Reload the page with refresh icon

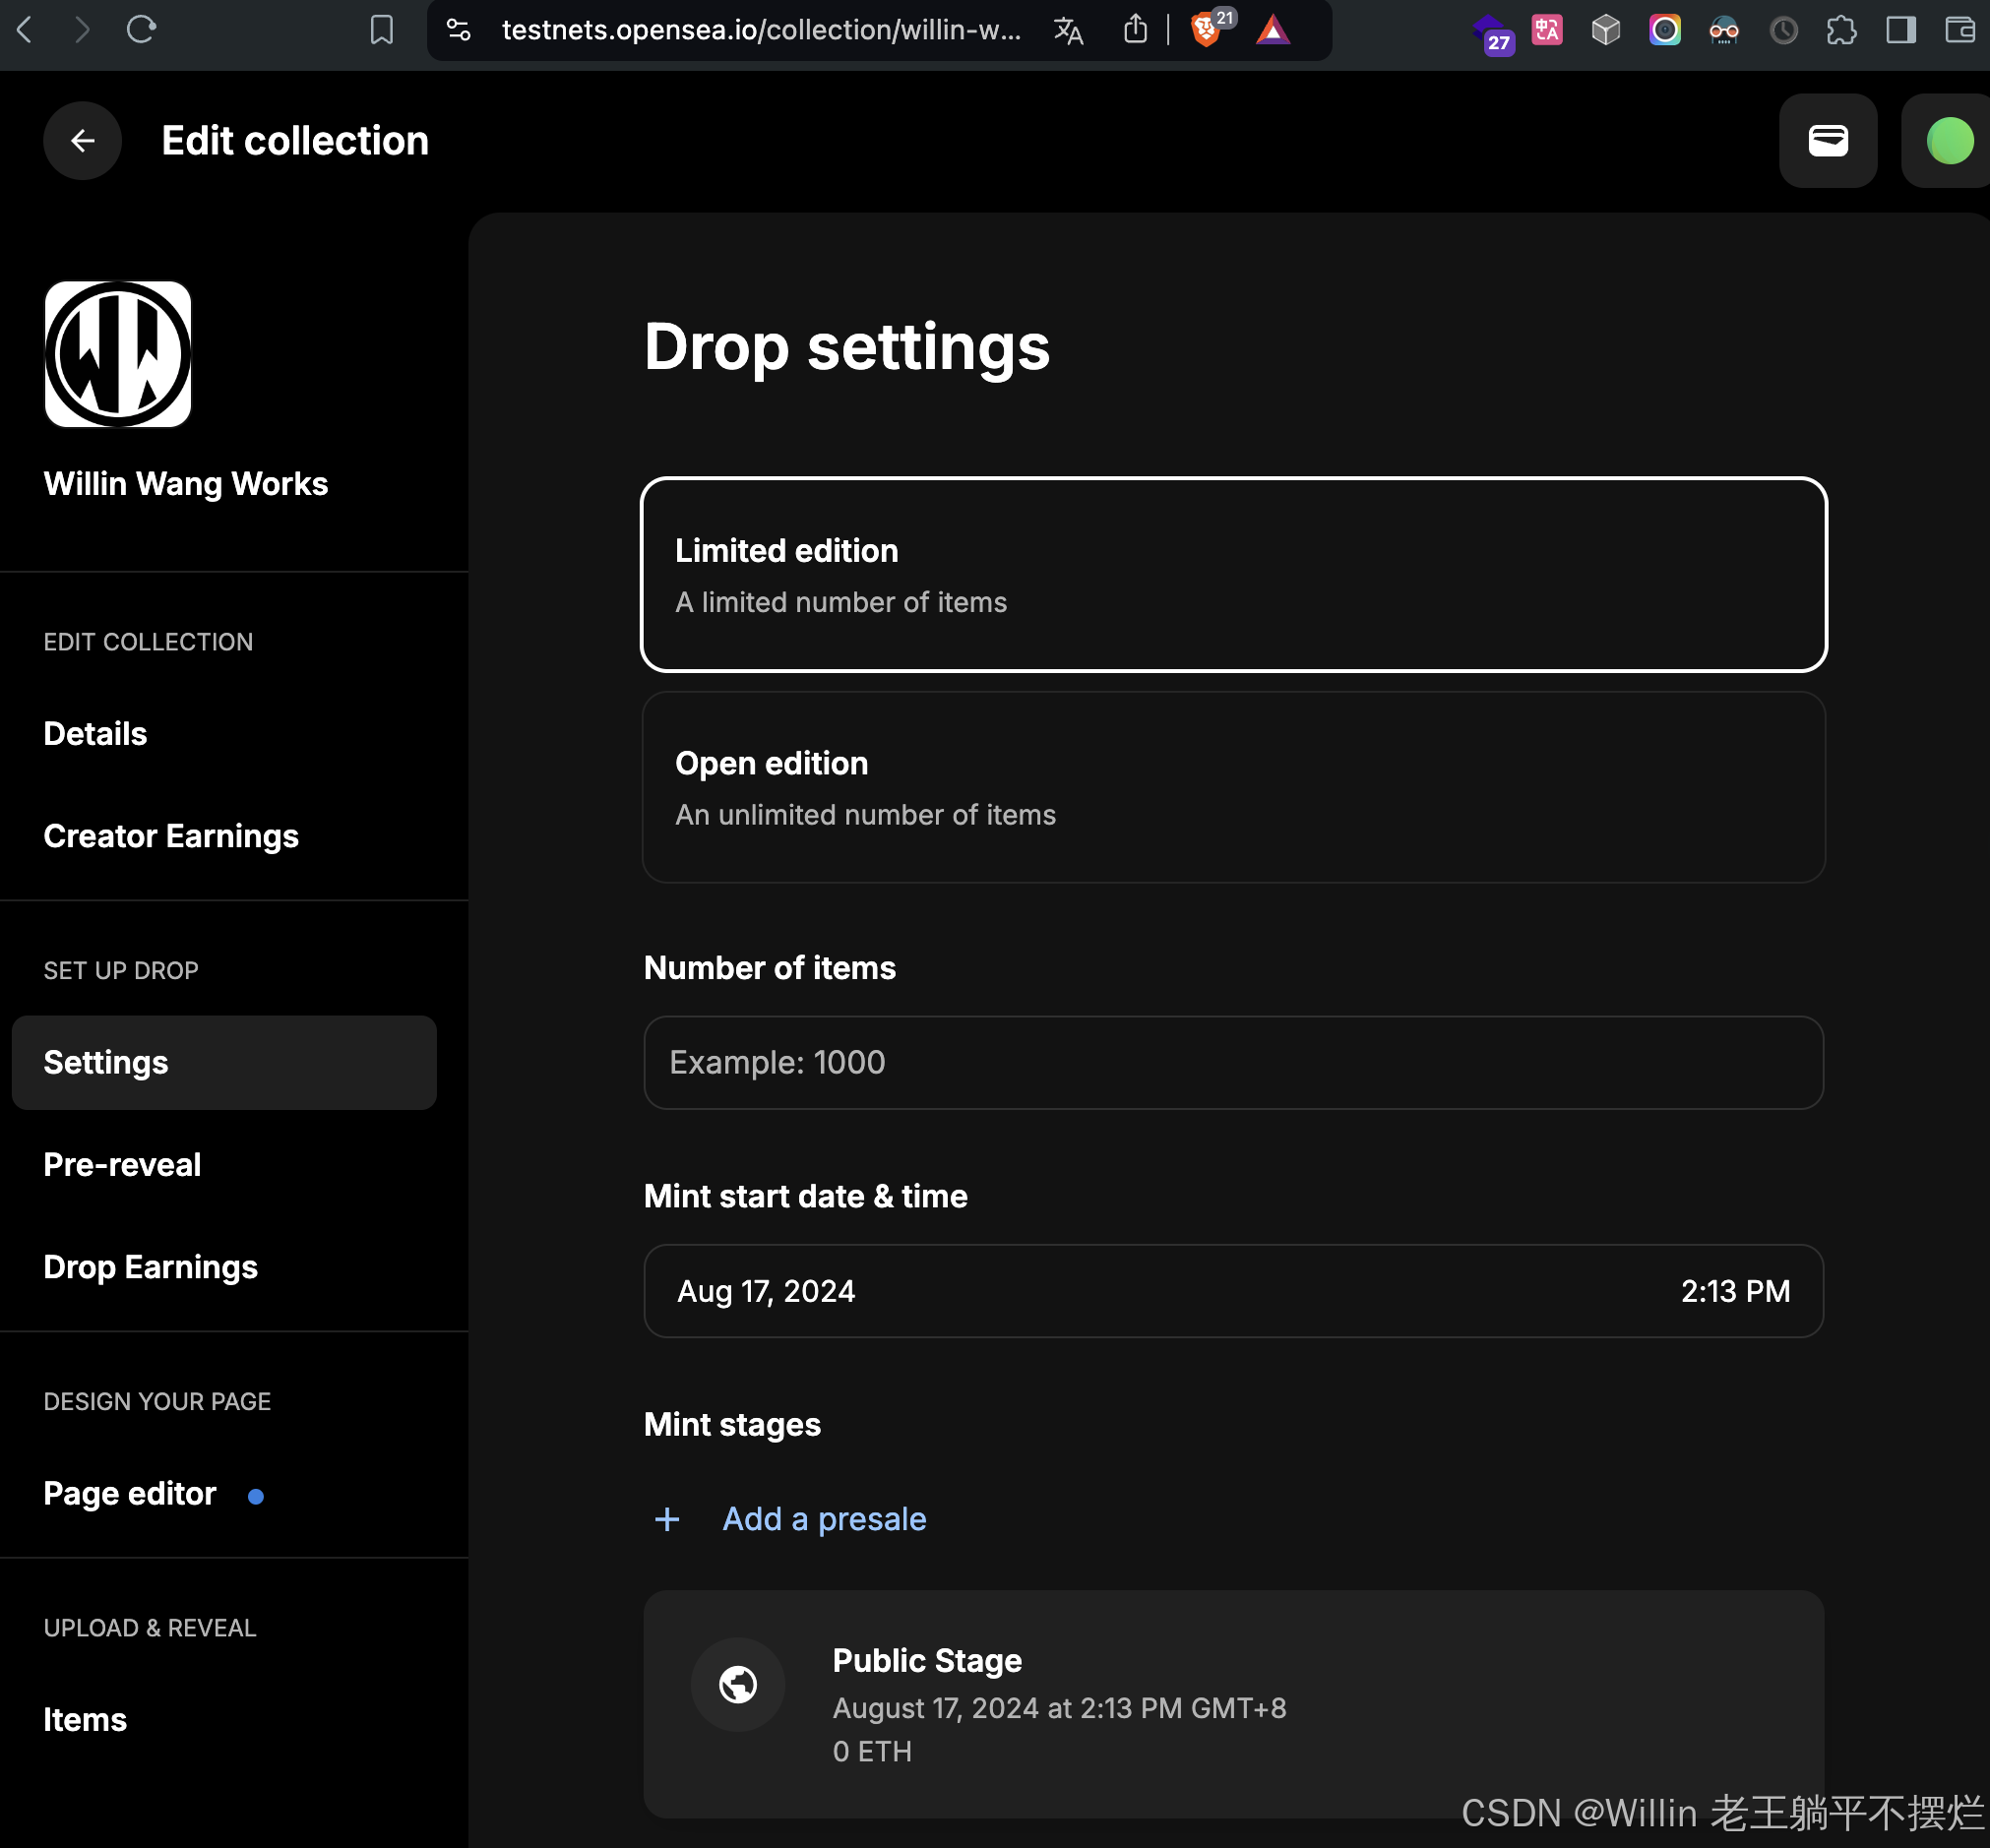point(141,30)
